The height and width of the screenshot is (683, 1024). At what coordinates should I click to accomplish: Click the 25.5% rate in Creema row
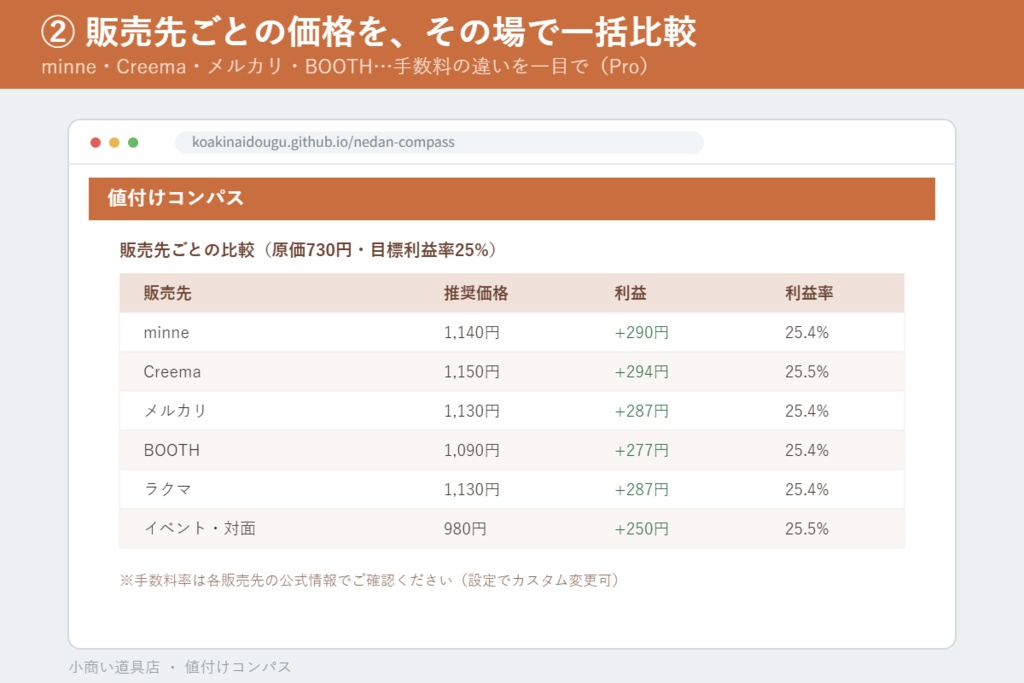[807, 372]
